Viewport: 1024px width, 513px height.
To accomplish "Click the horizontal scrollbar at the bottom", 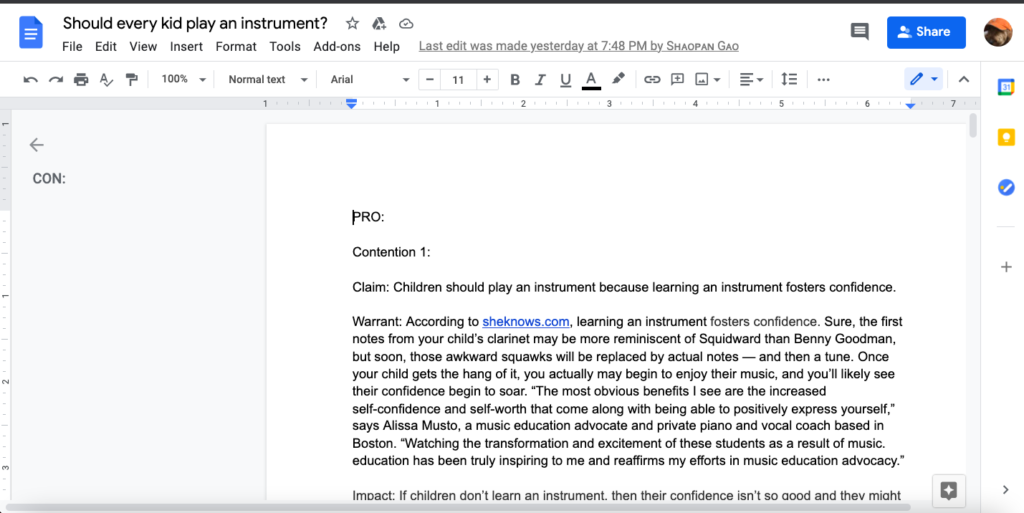I will point(457,507).
